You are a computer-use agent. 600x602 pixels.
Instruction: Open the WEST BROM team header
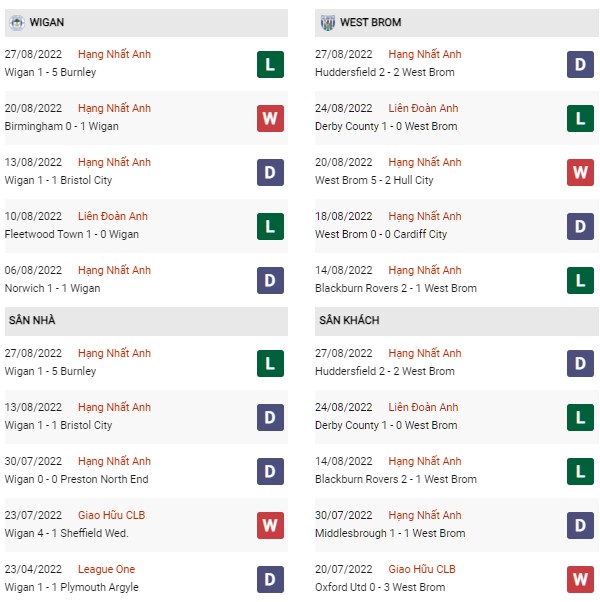(x=456, y=23)
